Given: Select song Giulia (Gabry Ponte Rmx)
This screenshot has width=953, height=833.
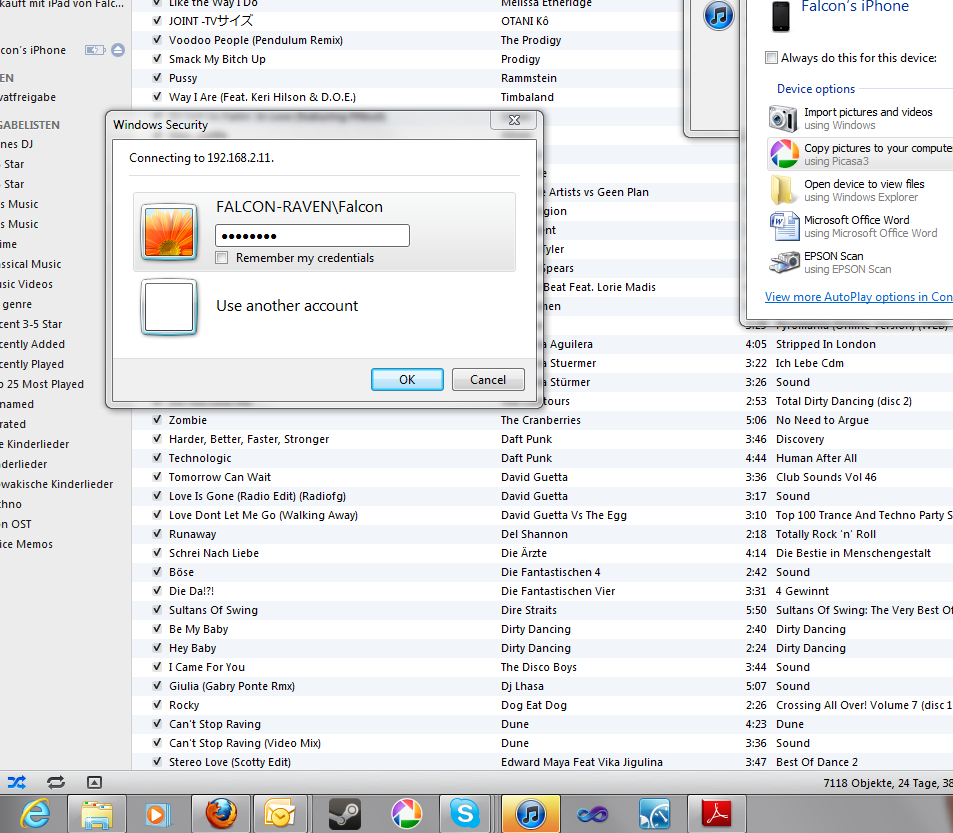Looking at the screenshot, I should (x=232, y=686).
